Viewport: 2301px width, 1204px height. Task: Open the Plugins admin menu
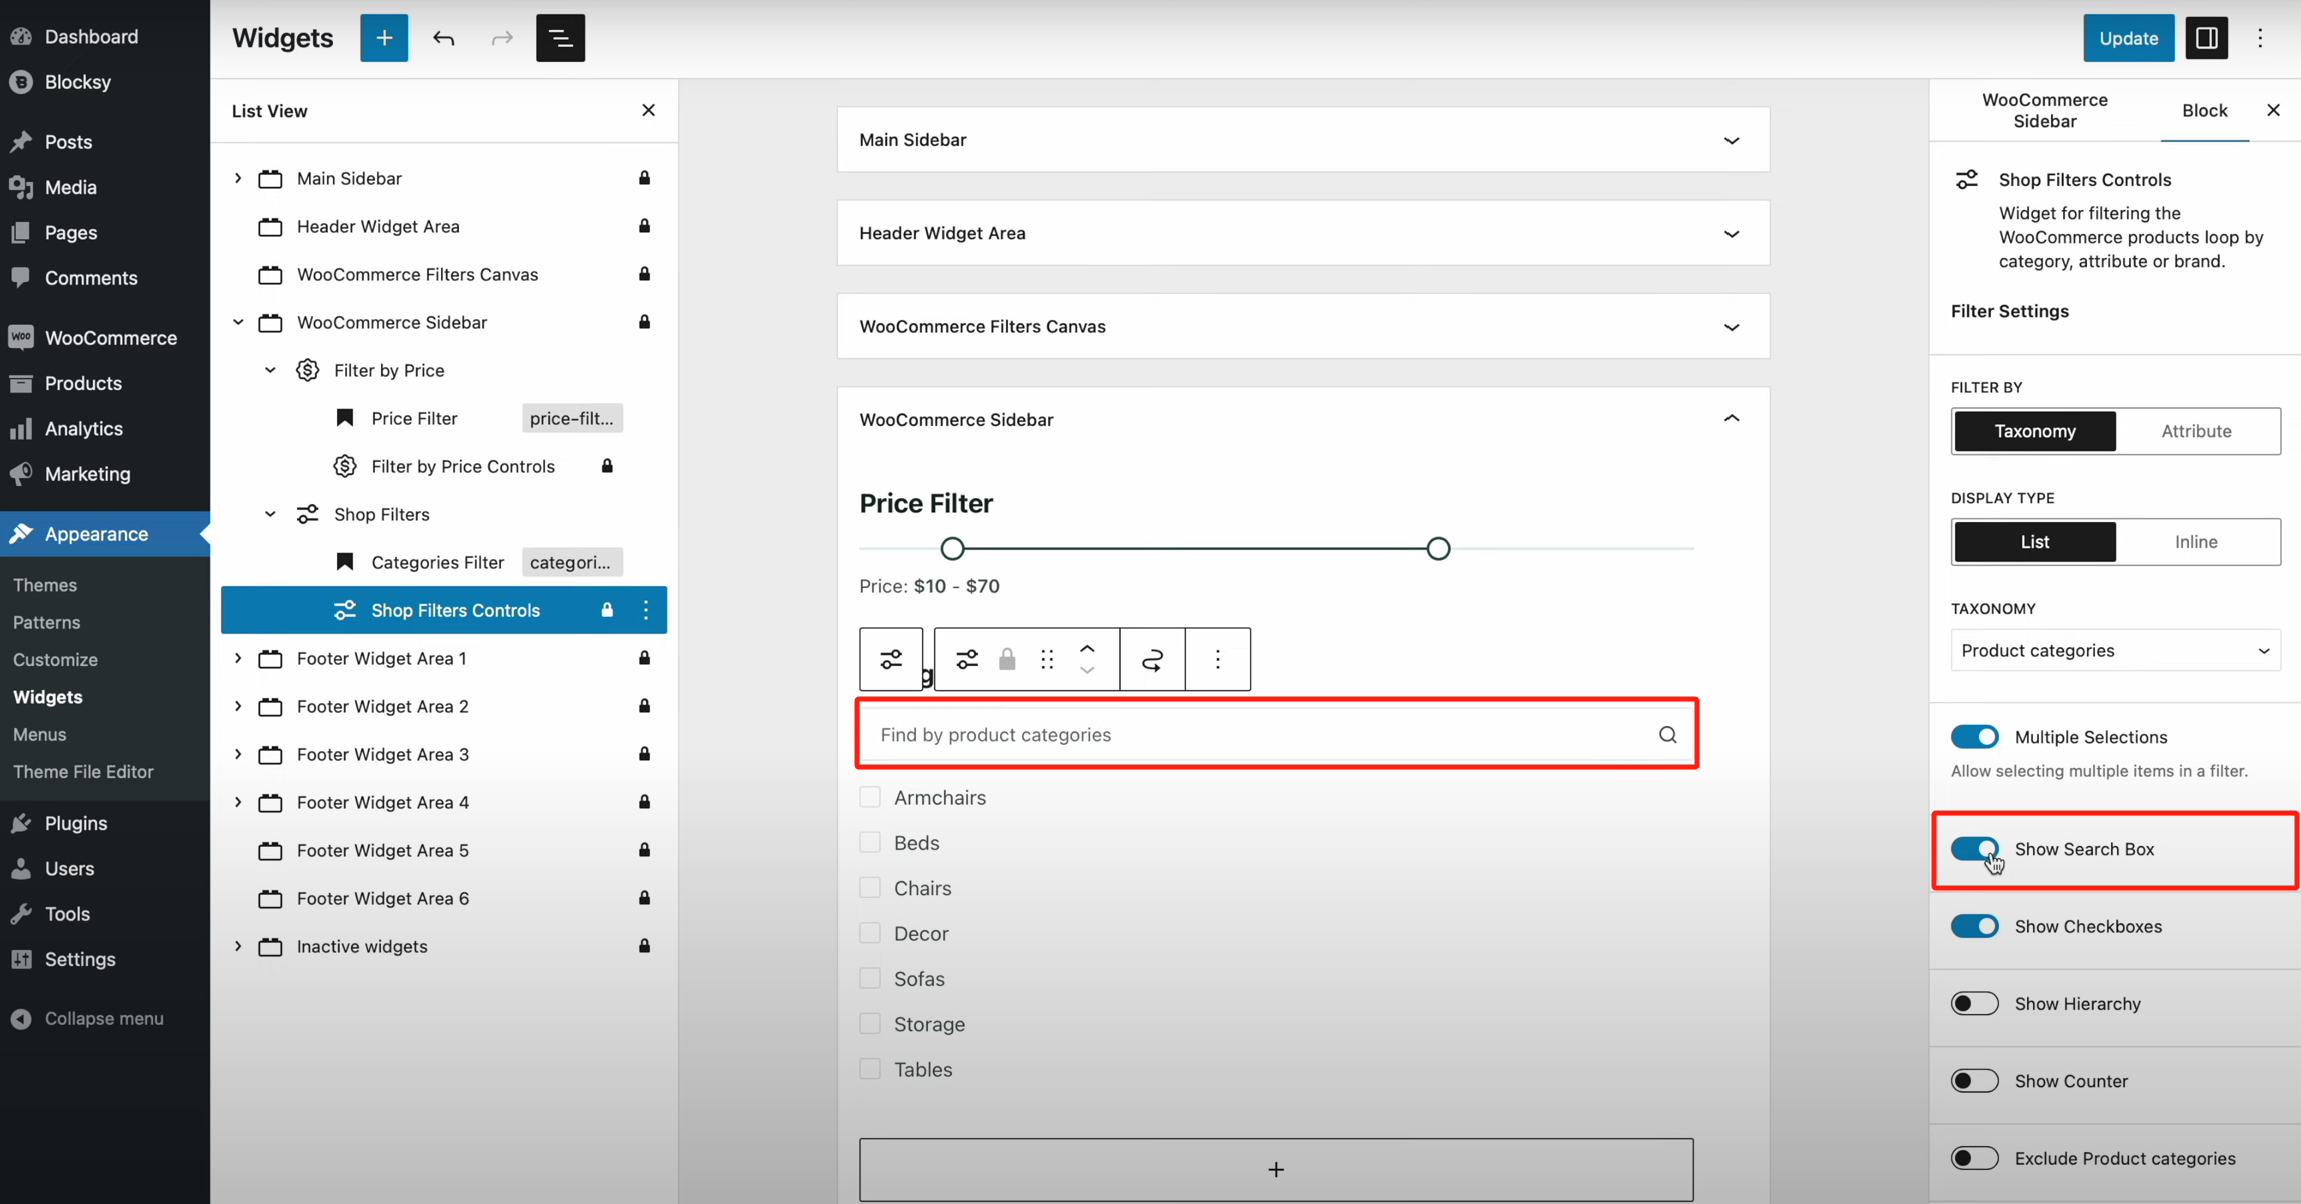click(x=75, y=823)
